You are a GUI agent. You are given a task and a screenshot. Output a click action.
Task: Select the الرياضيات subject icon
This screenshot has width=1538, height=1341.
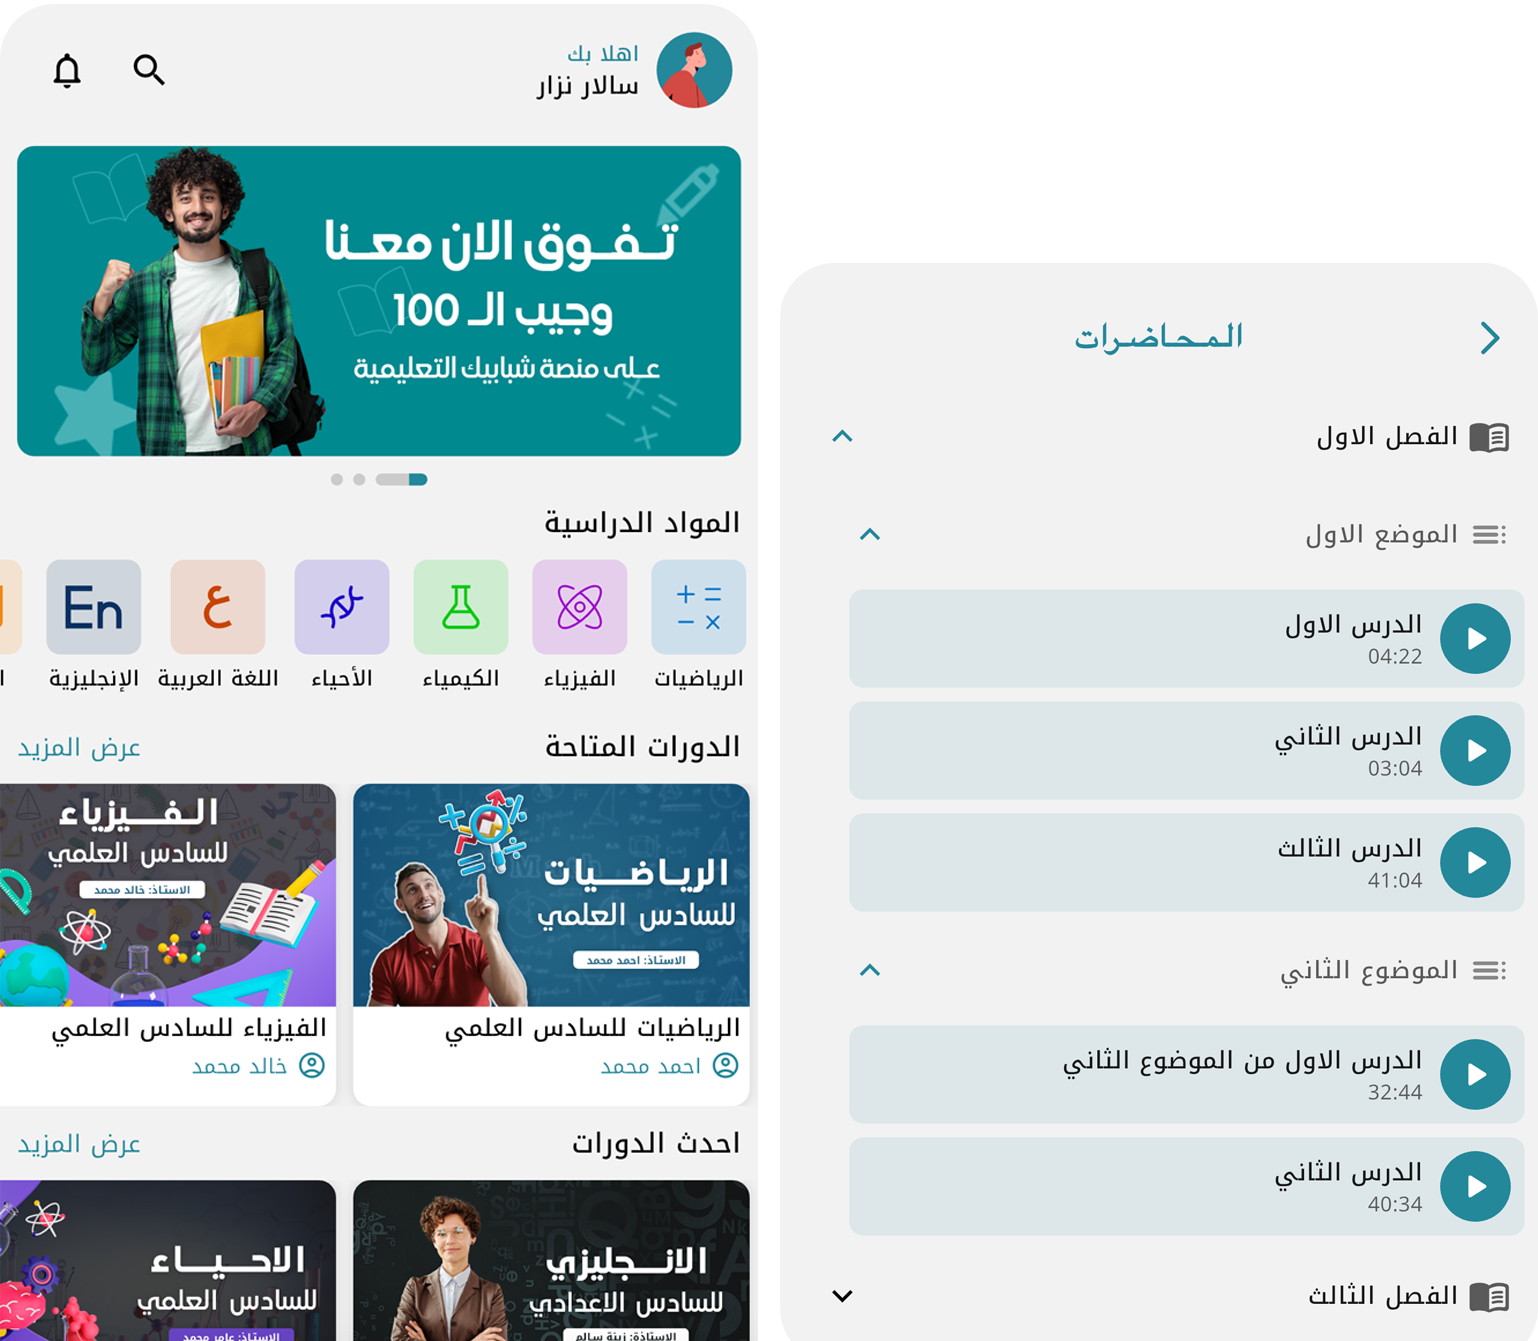[698, 607]
